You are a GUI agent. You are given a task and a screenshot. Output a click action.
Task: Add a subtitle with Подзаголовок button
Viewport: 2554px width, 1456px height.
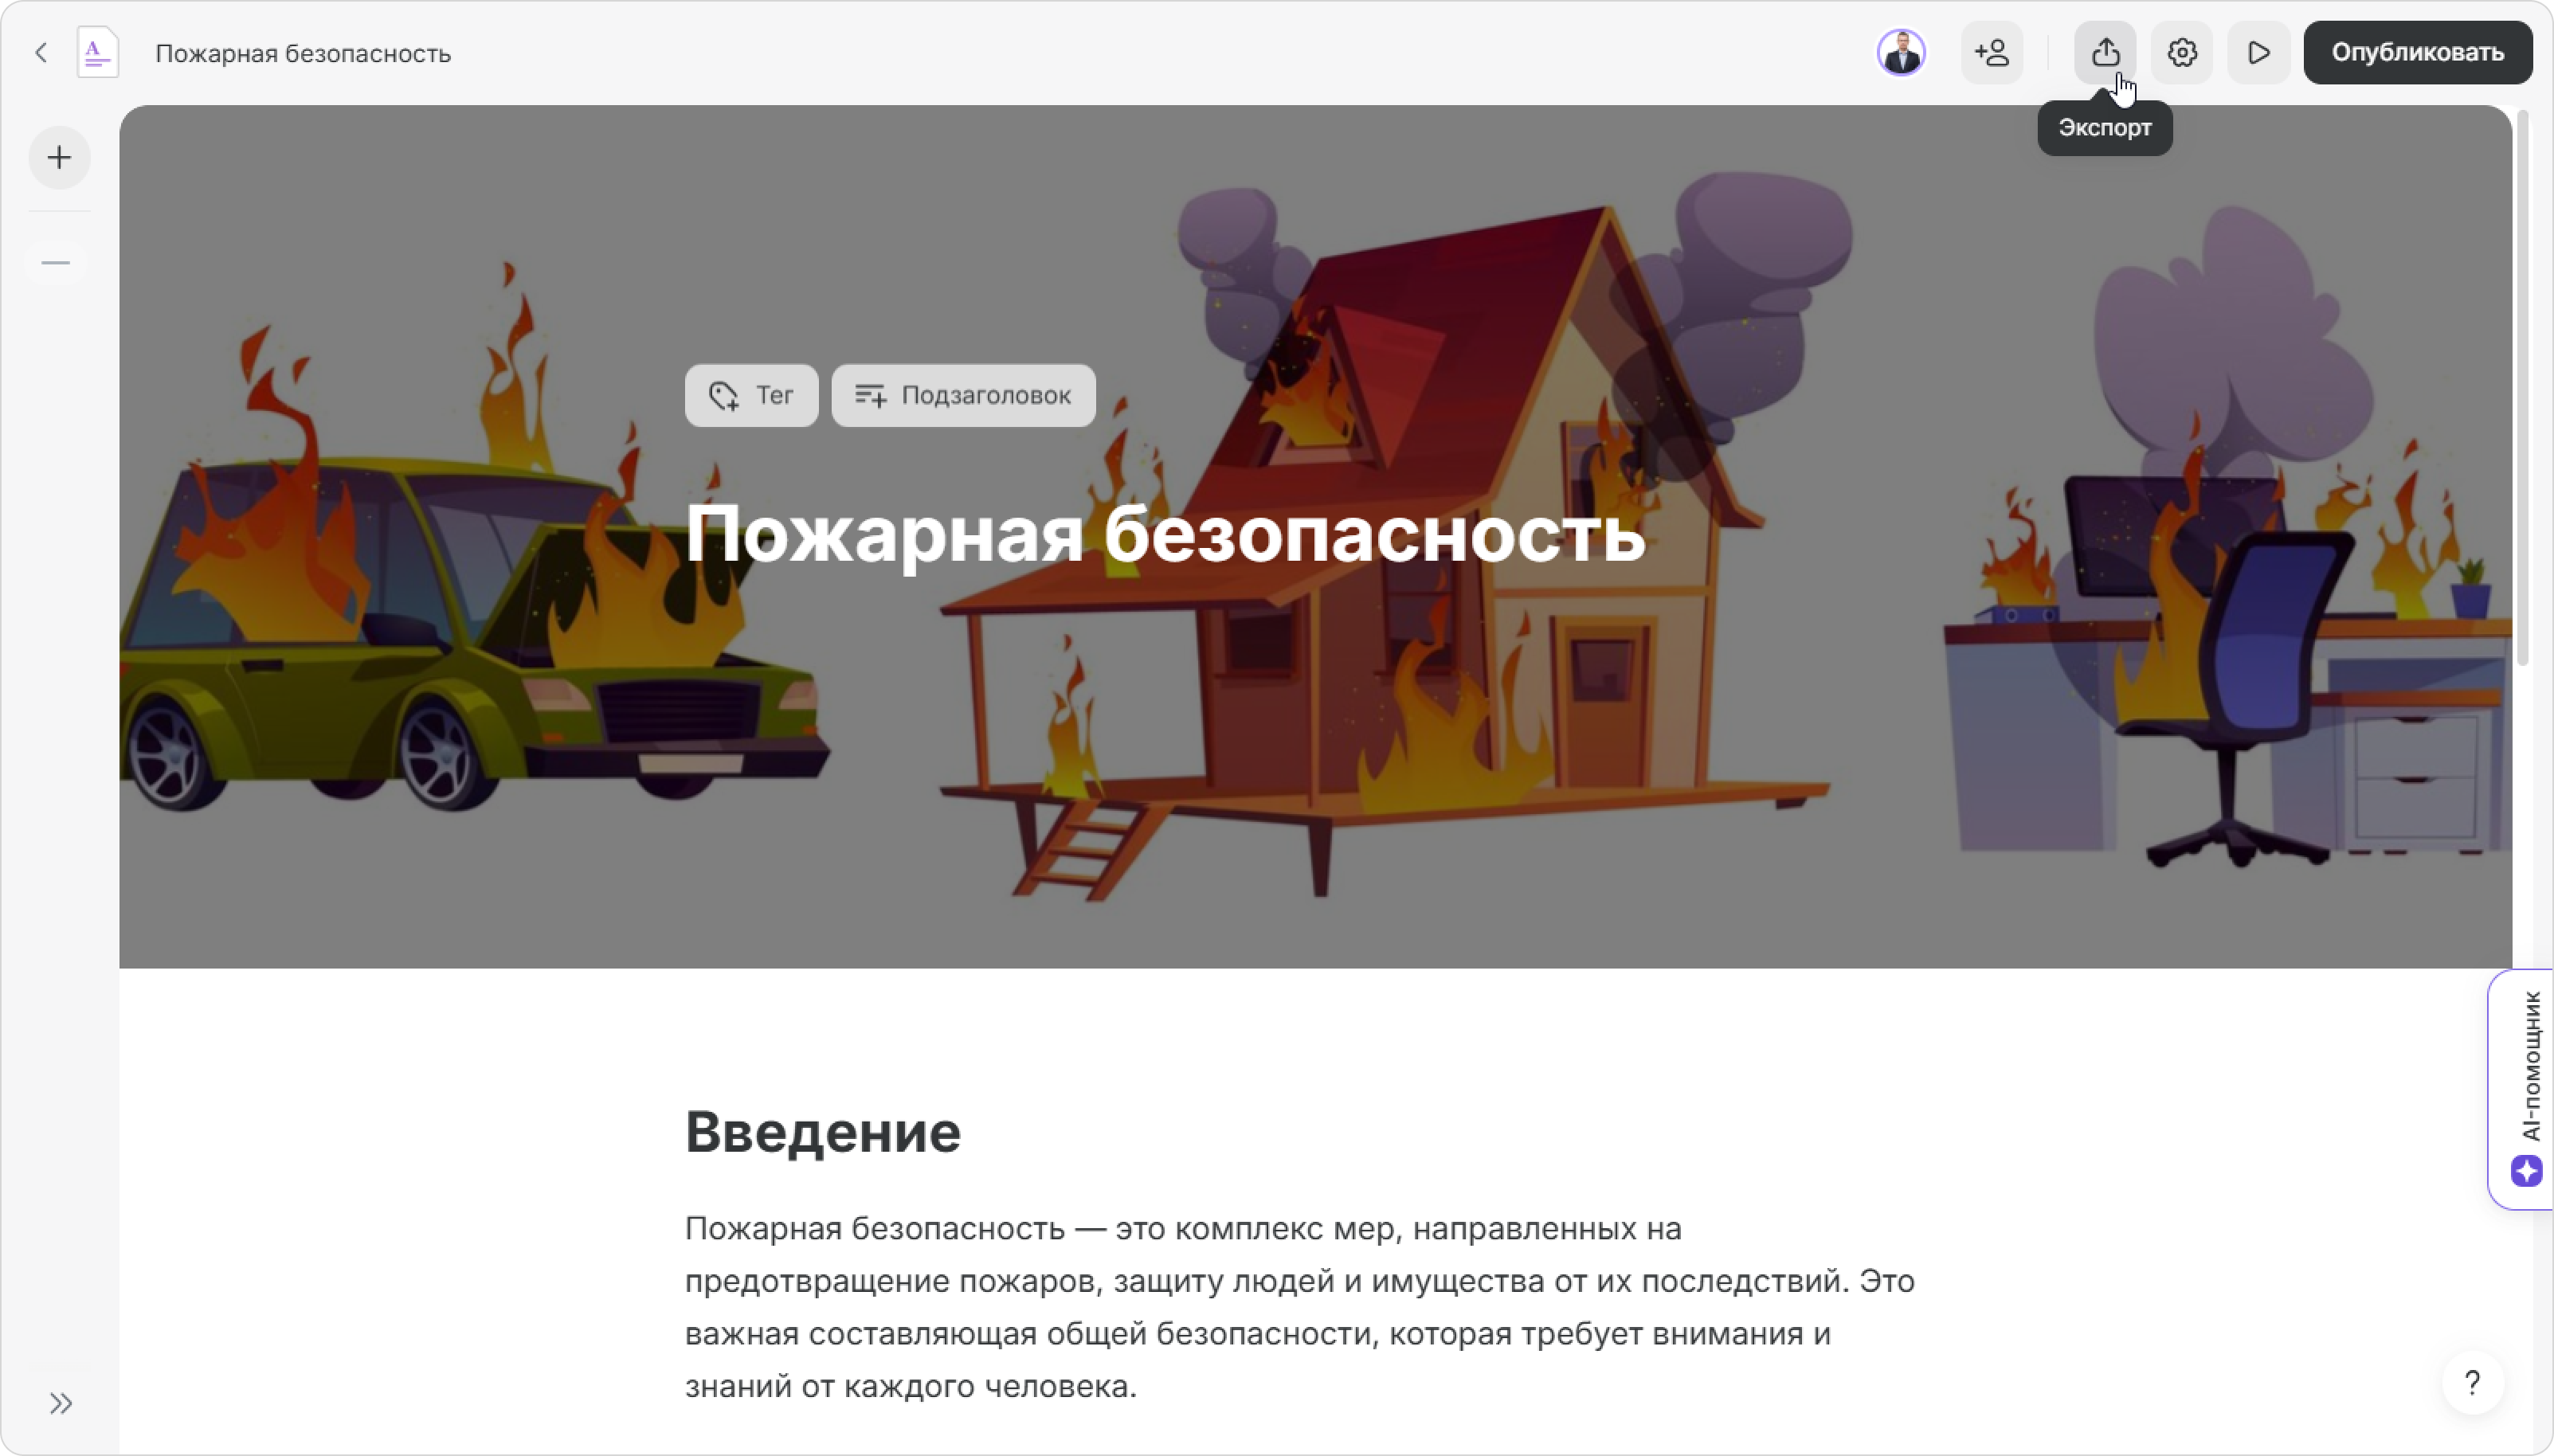(x=963, y=396)
